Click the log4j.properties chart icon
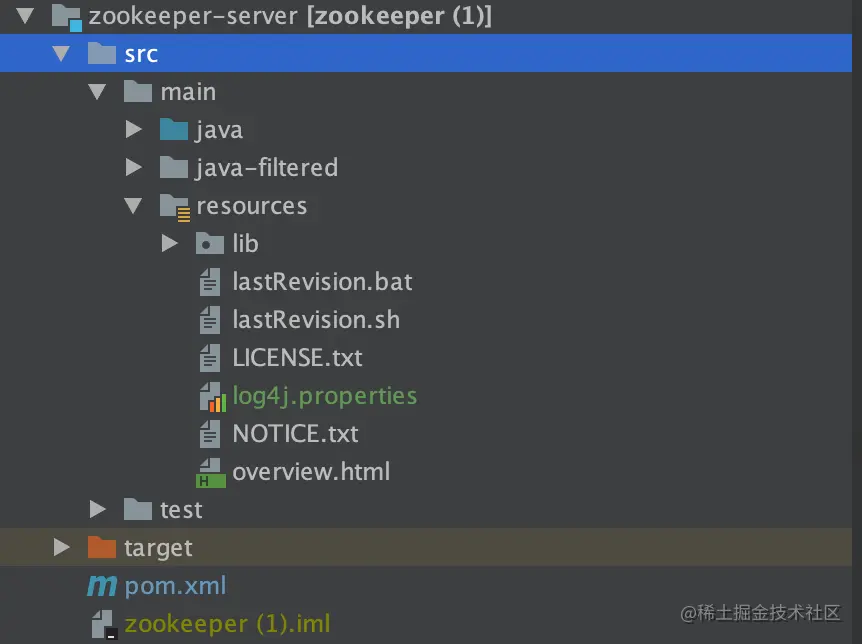The image size is (862, 644). (212, 397)
